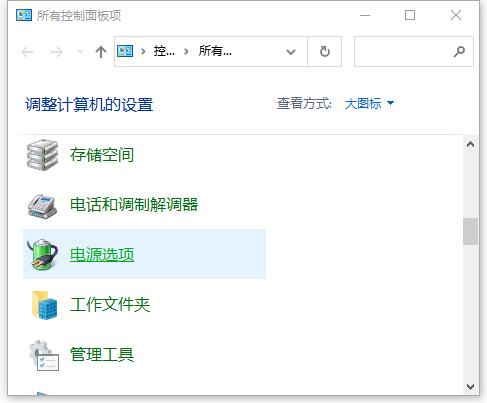This screenshot has height=403, width=487.
Task: Click the 存储空间 link
Action: coord(102,155)
